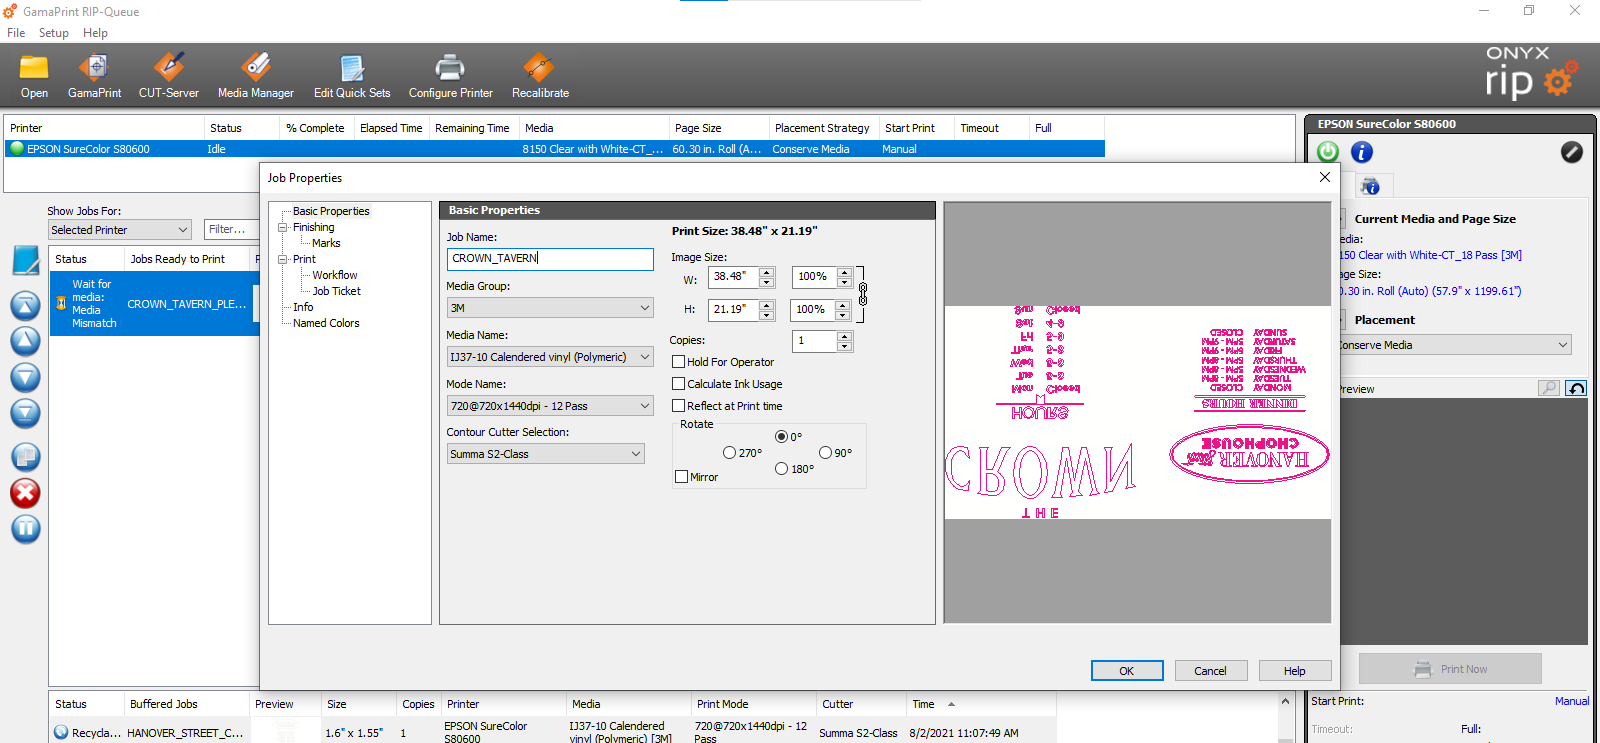The height and width of the screenshot is (743, 1600).
Task: Click the job editor icon in left sidebar
Action: click(x=25, y=260)
